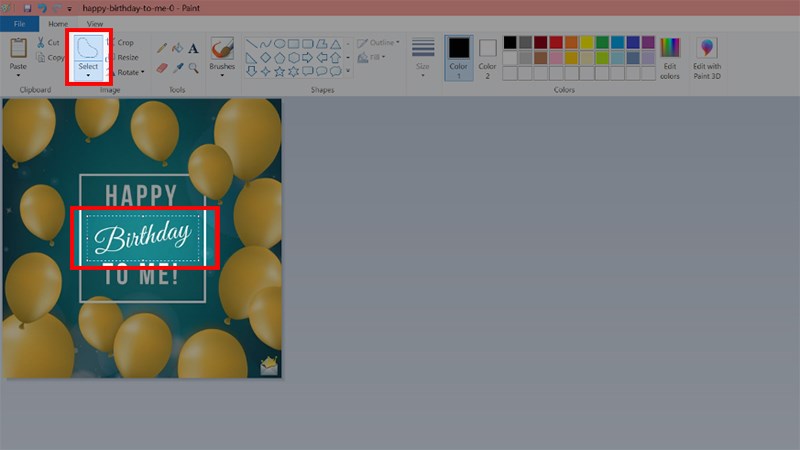Select the Polygon shape
Viewport: 800px width, 450px height.
(x=321, y=44)
